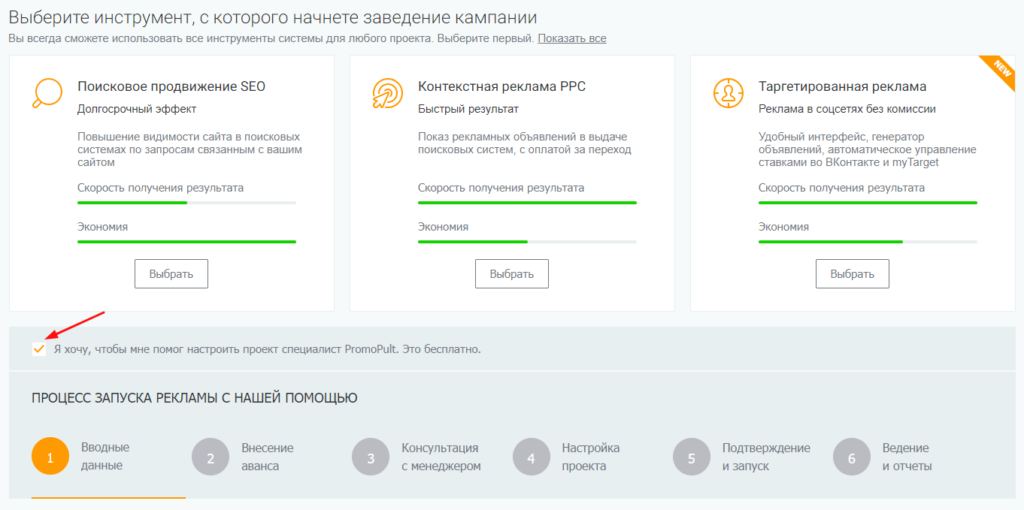This screenshot has width=1024, height=510.
Task: Switch to the Внесение аванса step
Action: 267,456
